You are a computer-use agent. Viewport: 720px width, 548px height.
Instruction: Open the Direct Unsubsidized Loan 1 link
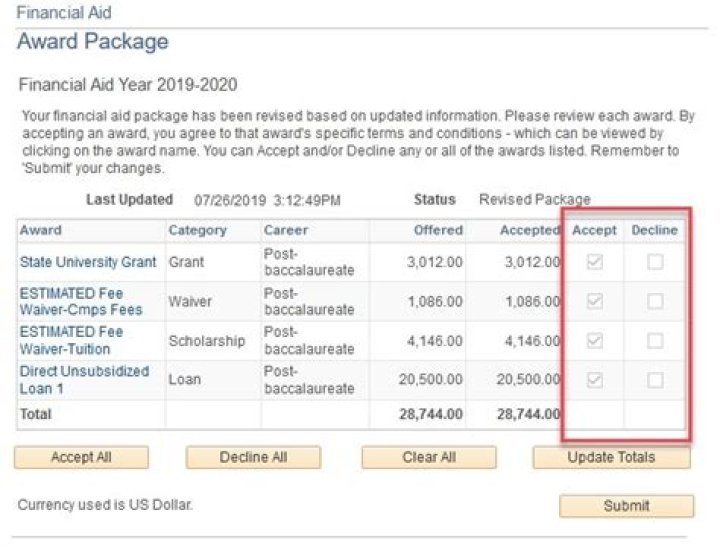(x=84, y=379)
